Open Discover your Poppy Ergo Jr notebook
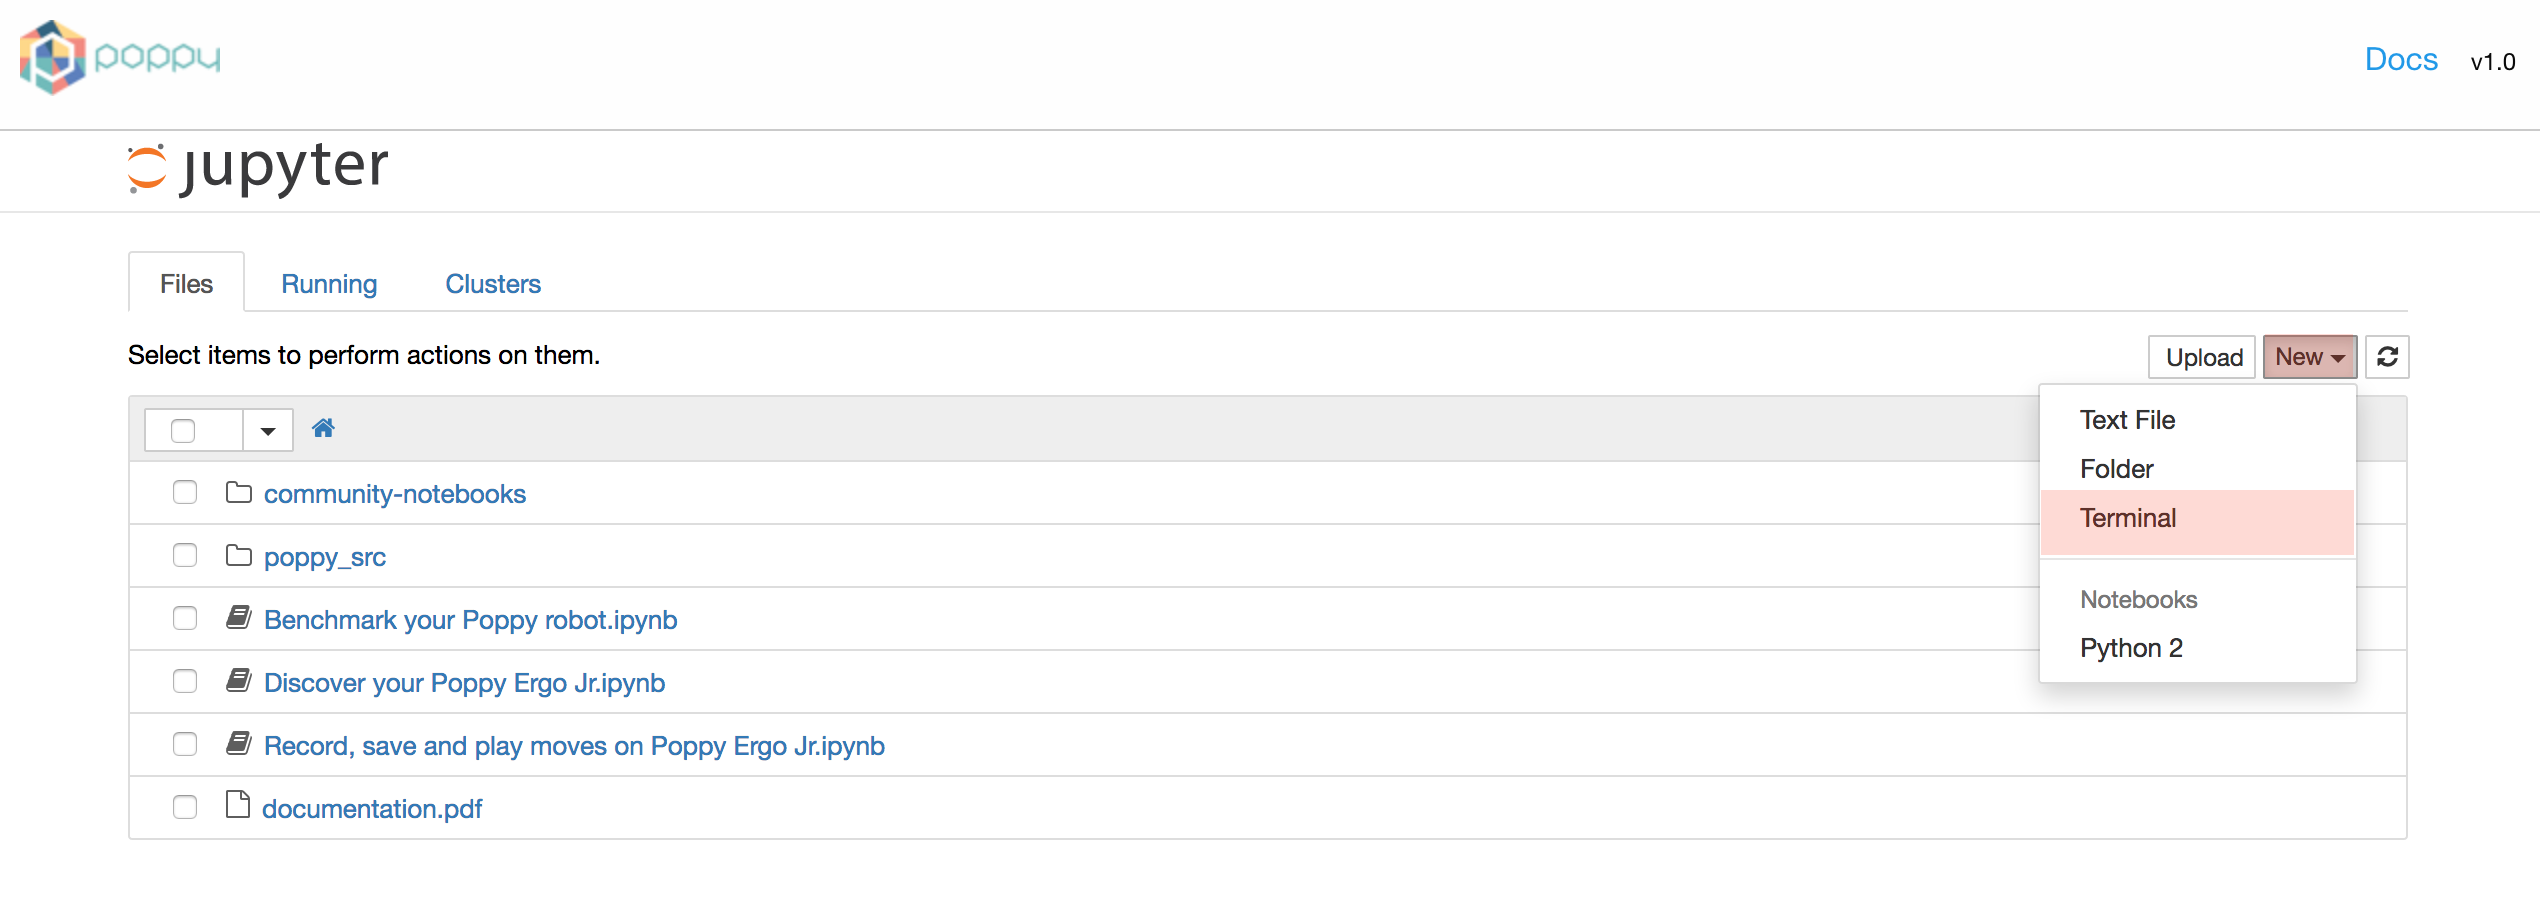Viewport: 2540px width, 902px height. click(x=465, y=683)
